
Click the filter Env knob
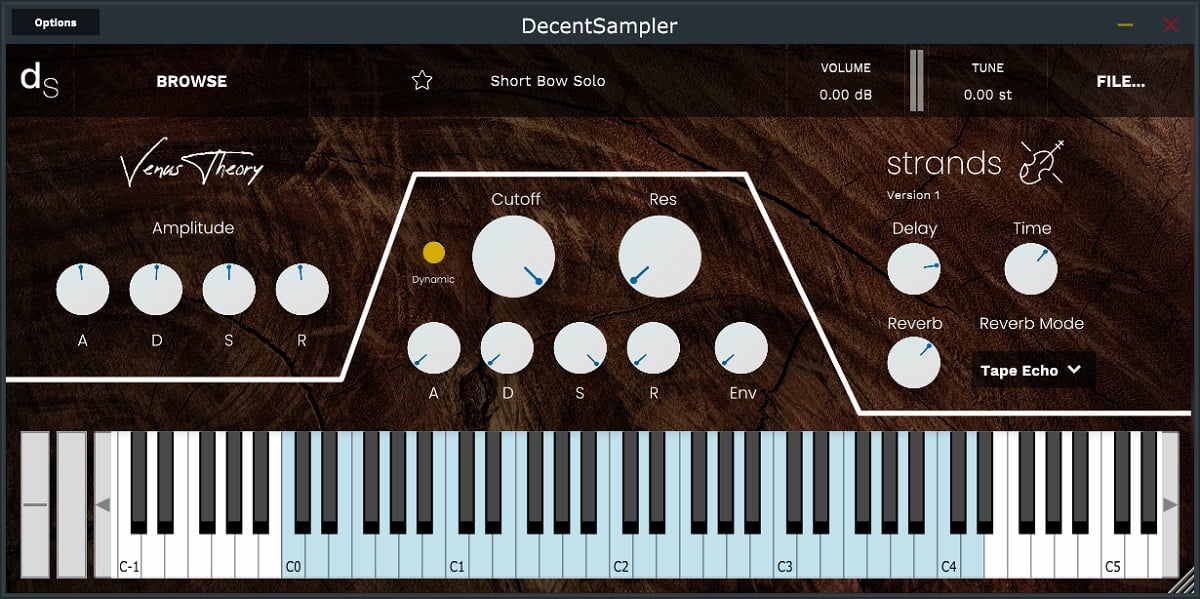[x=741, y=348]
